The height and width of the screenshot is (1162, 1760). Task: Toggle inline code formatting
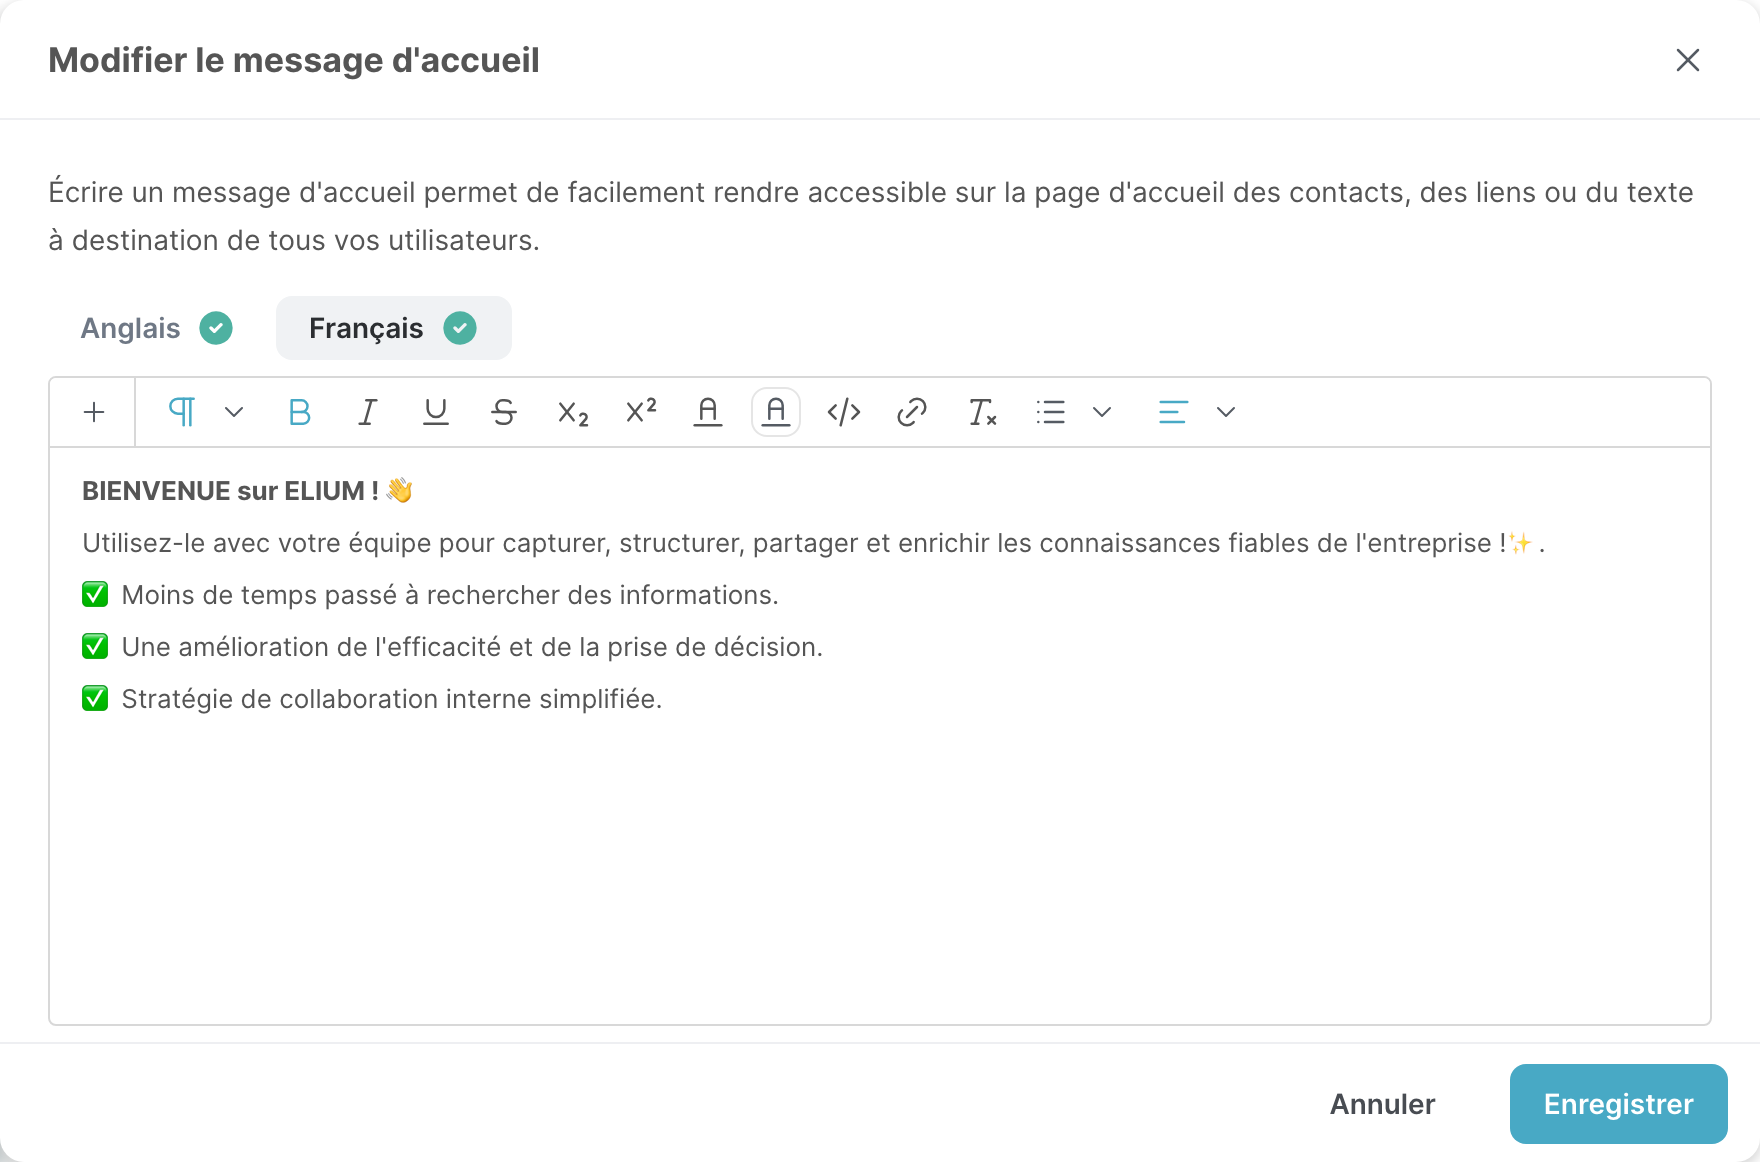pyautogui.click(x=844, y=412)
